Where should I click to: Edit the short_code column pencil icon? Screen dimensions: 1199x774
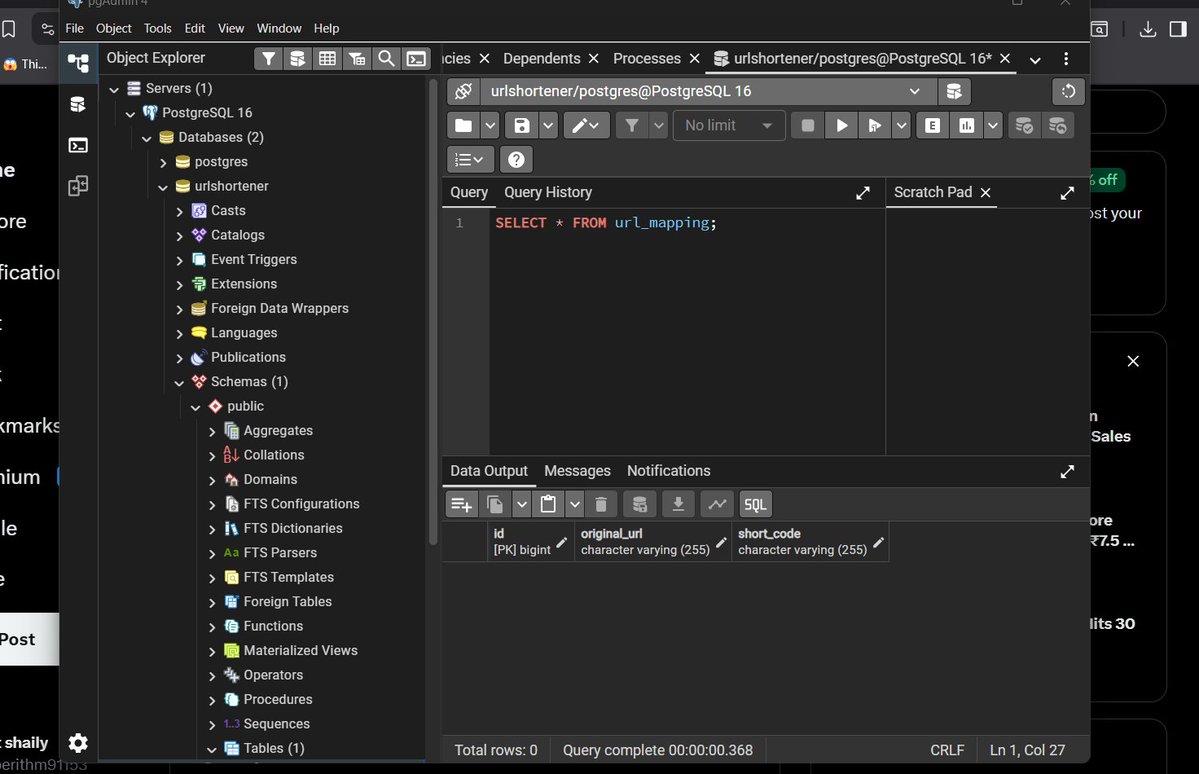(878, 542)
